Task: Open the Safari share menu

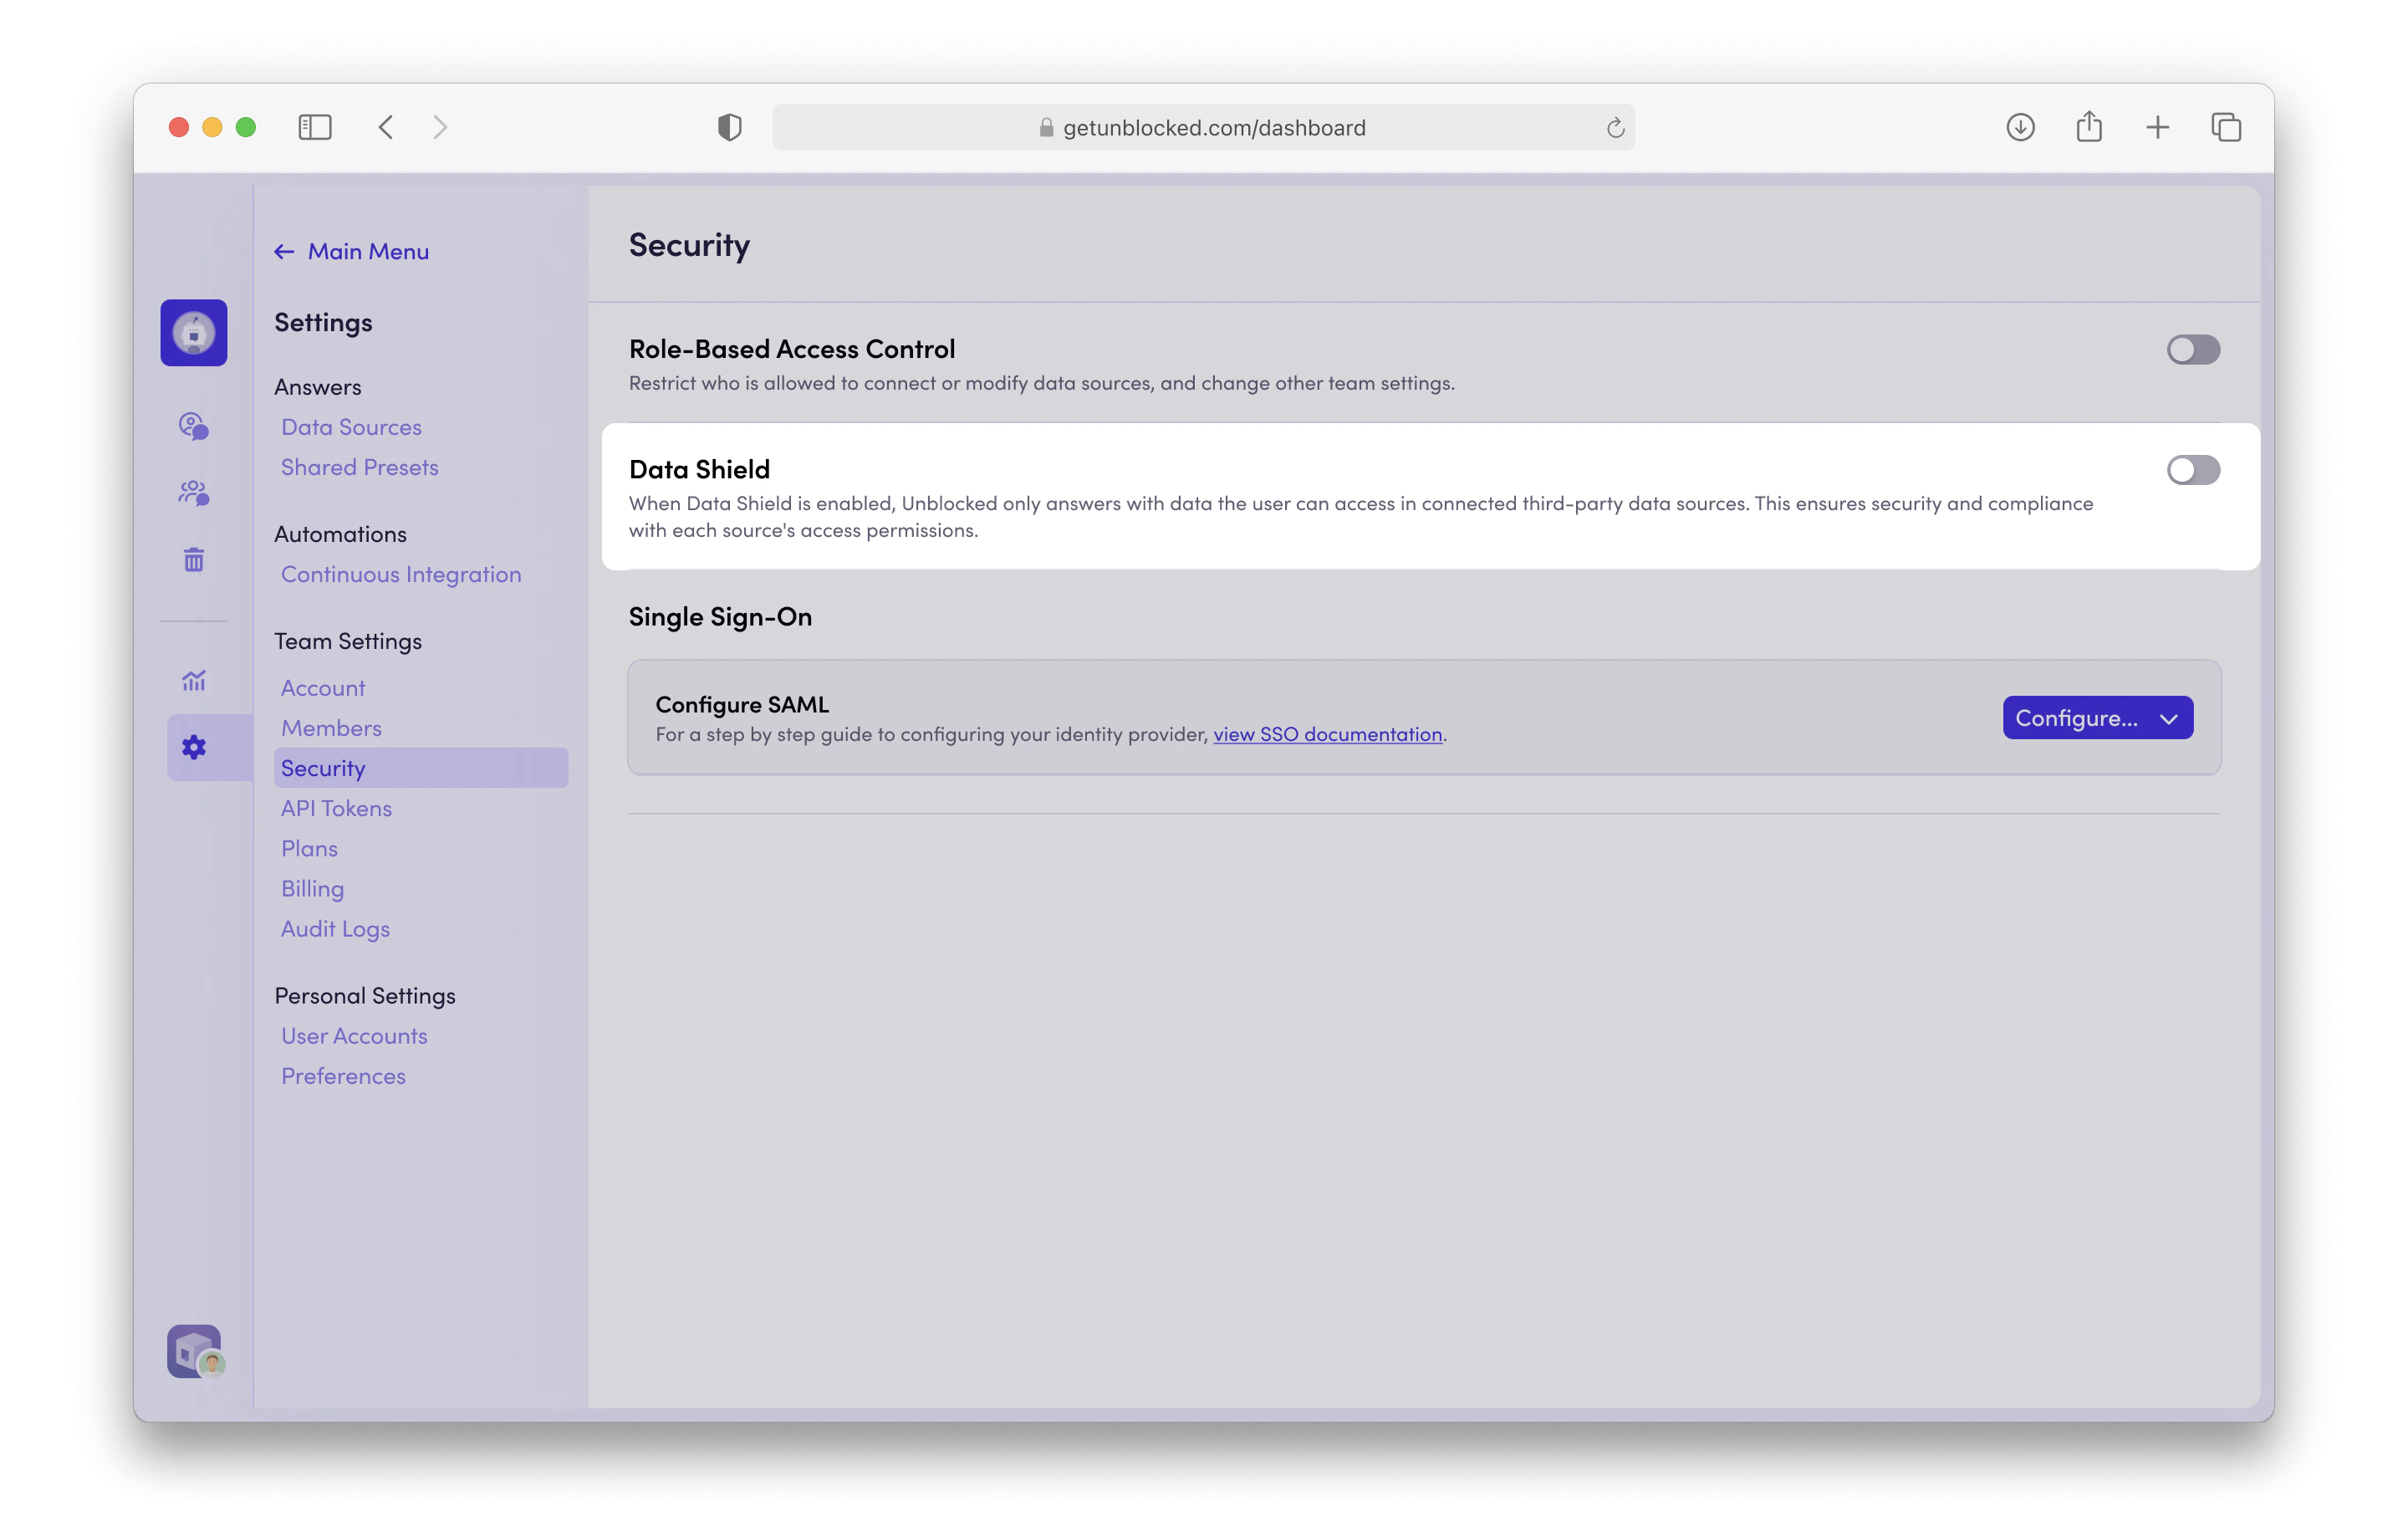Action: [2089, 127]
